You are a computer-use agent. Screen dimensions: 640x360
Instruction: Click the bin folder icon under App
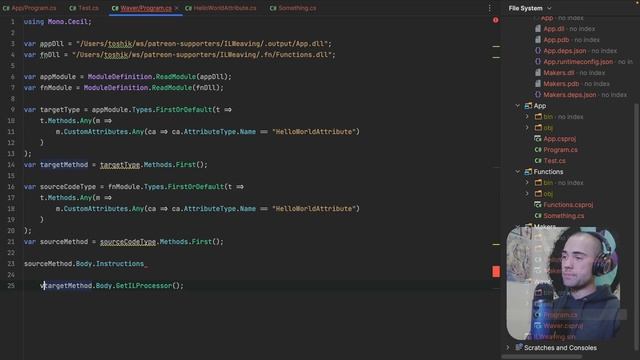coord(538,117)
